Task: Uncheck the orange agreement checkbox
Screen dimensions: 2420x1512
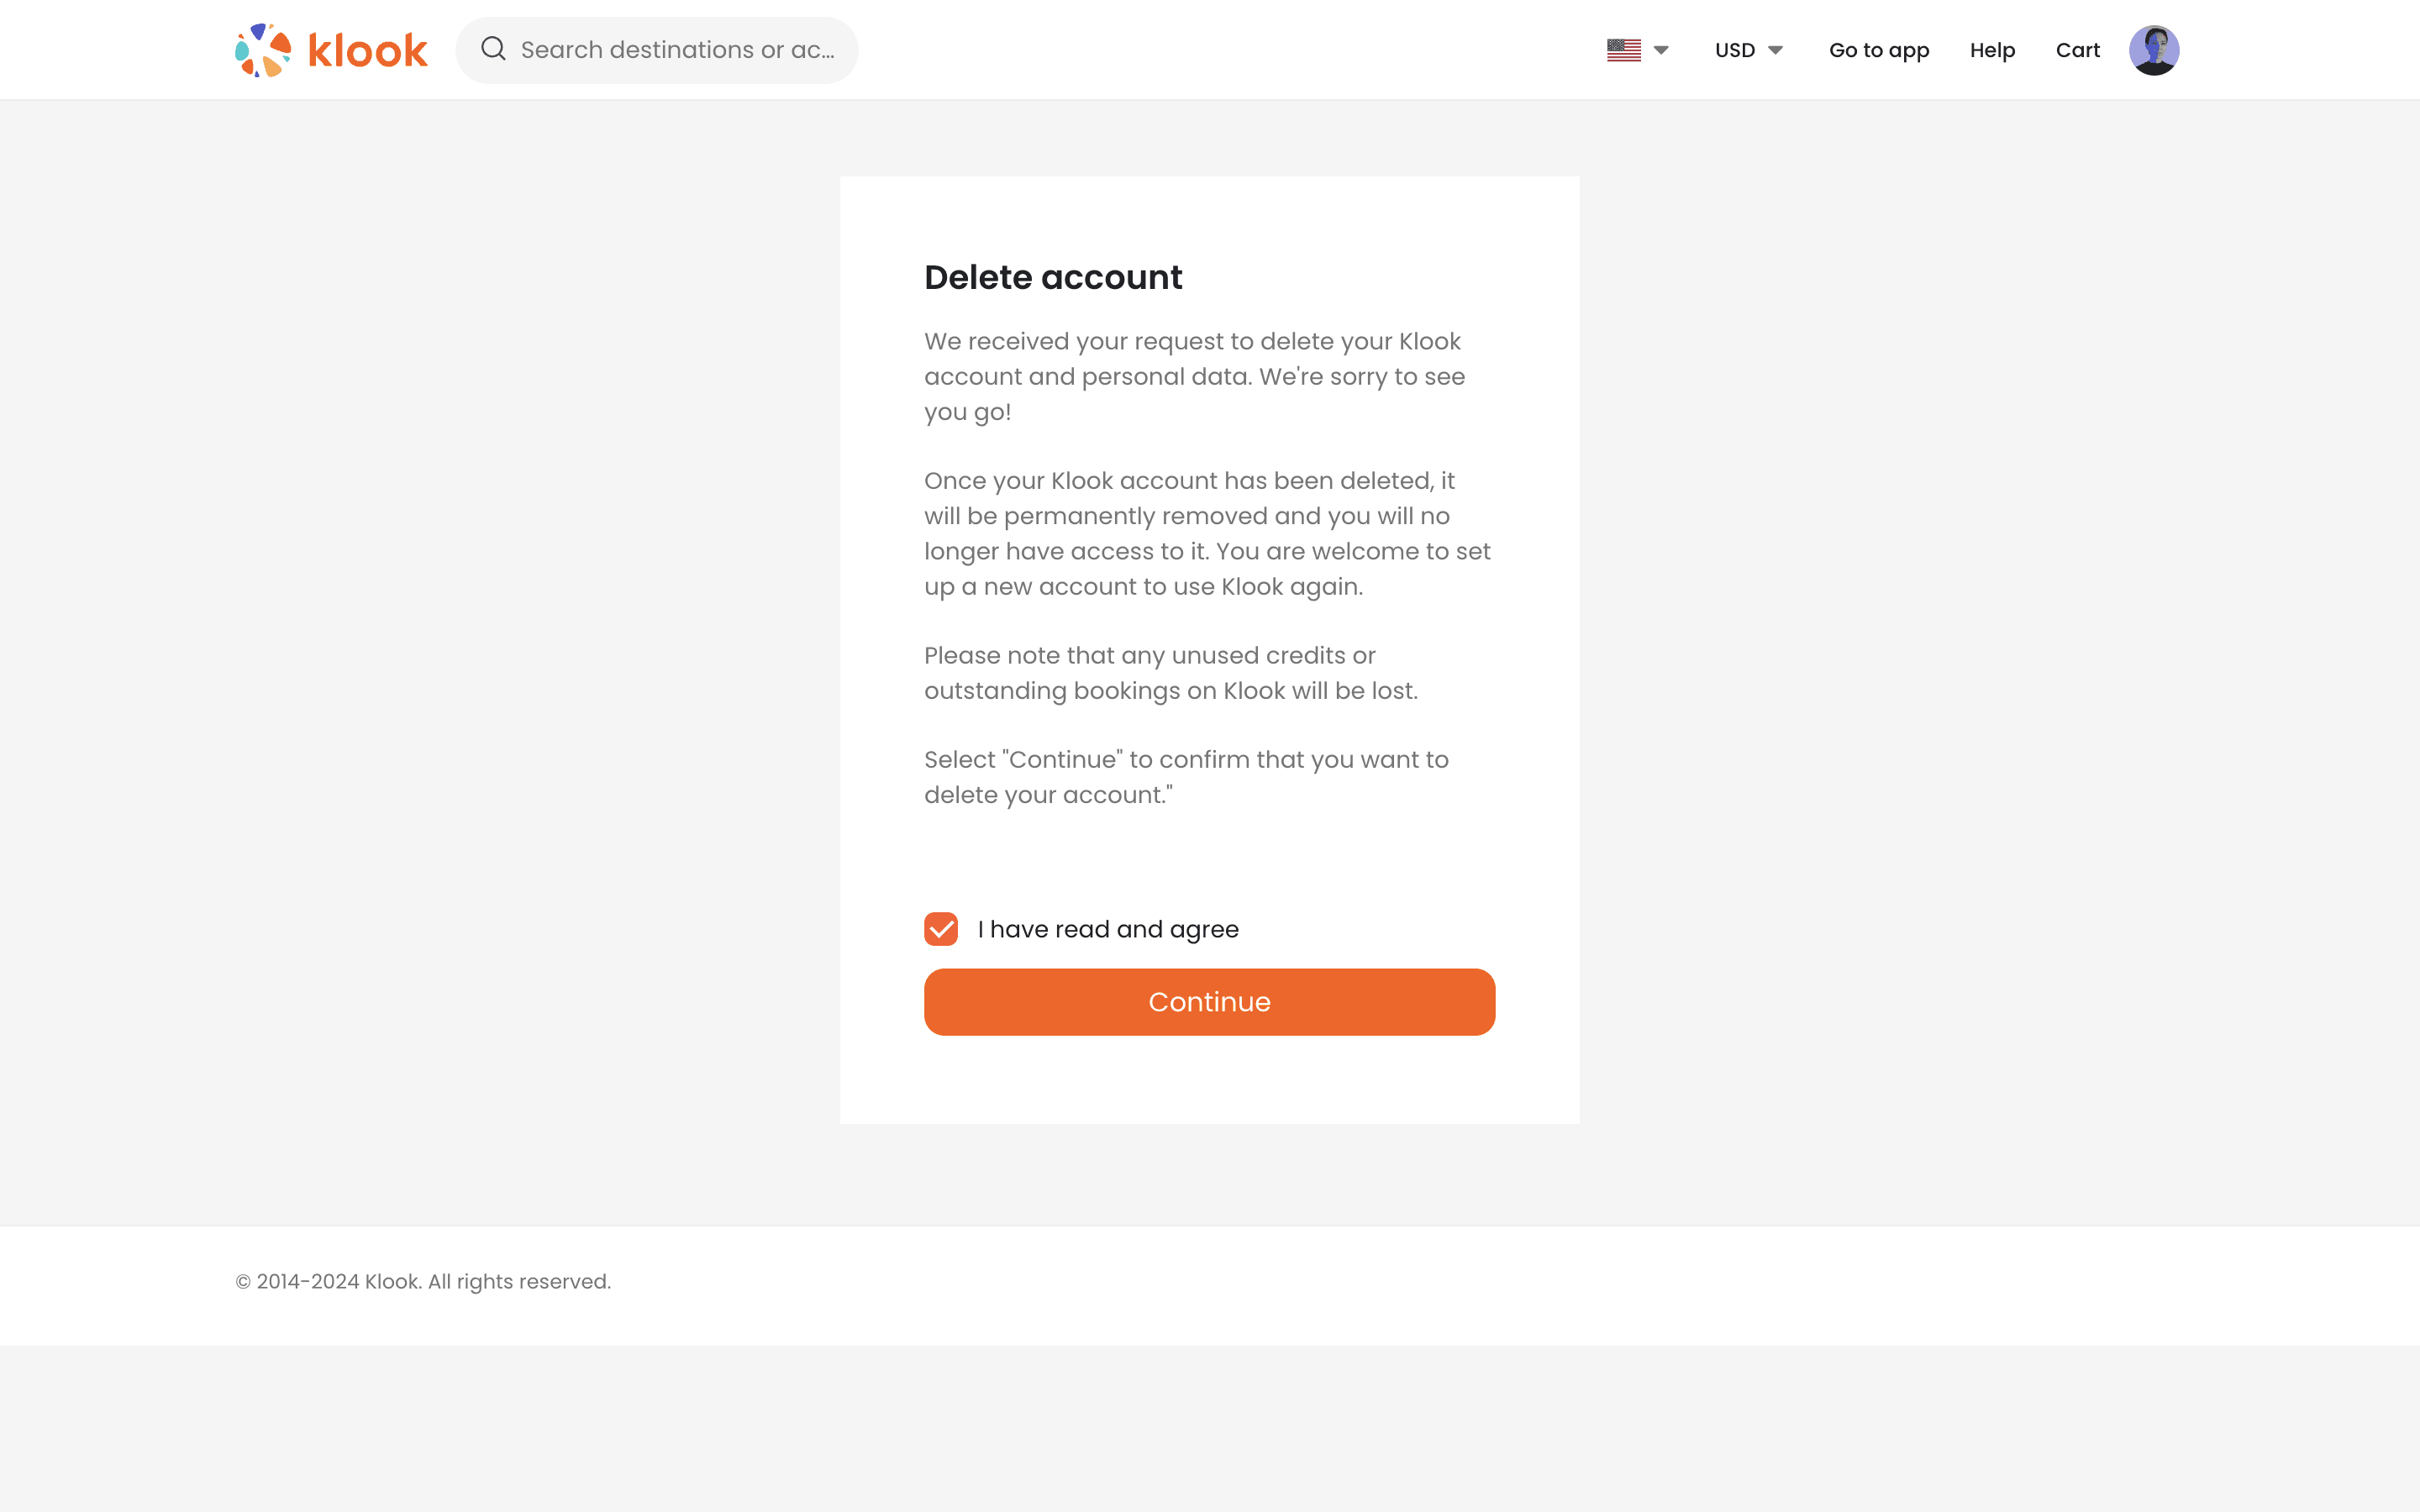Action: pyautogui.click(x=941, y=929)
